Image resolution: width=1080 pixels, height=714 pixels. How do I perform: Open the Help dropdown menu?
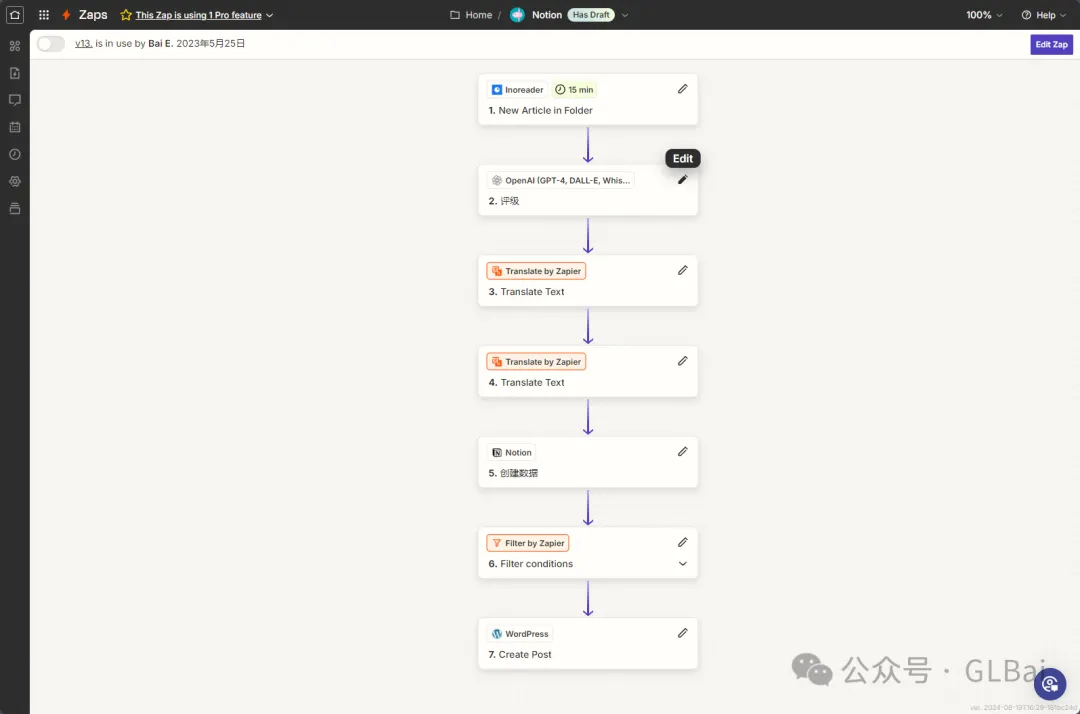coord(1043,14)
